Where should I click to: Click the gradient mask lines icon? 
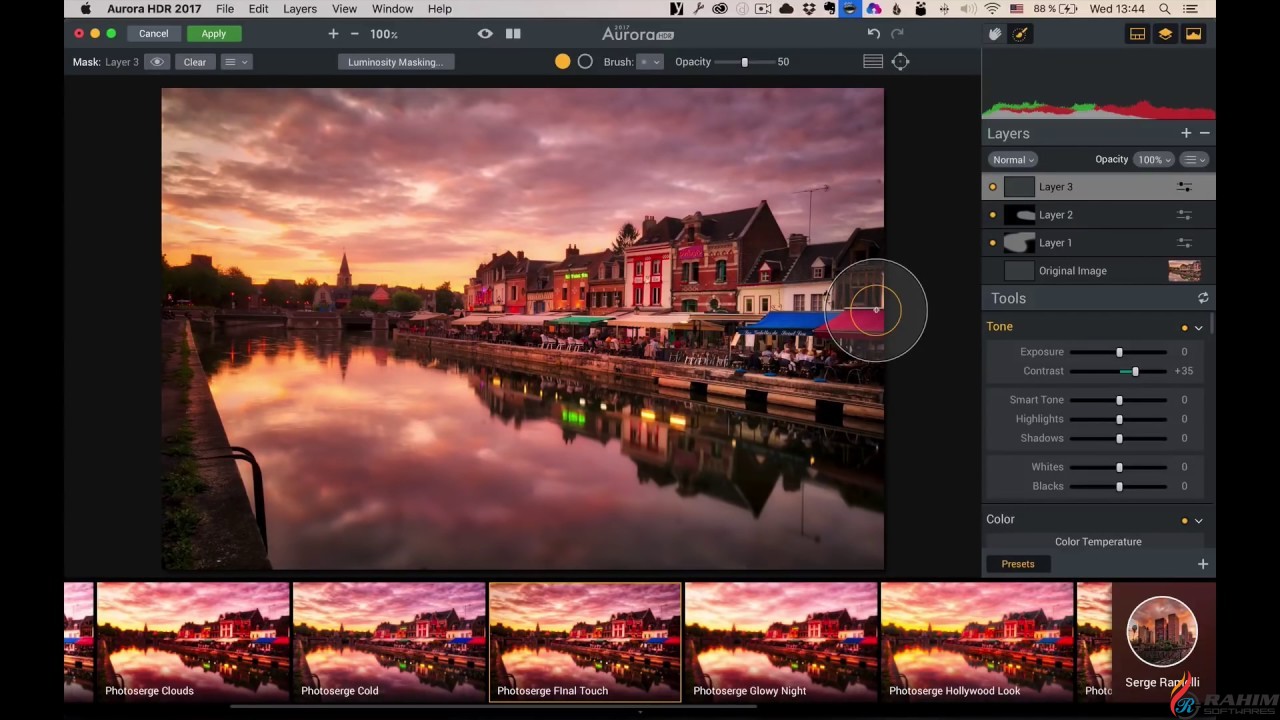(x=873, y=62)
